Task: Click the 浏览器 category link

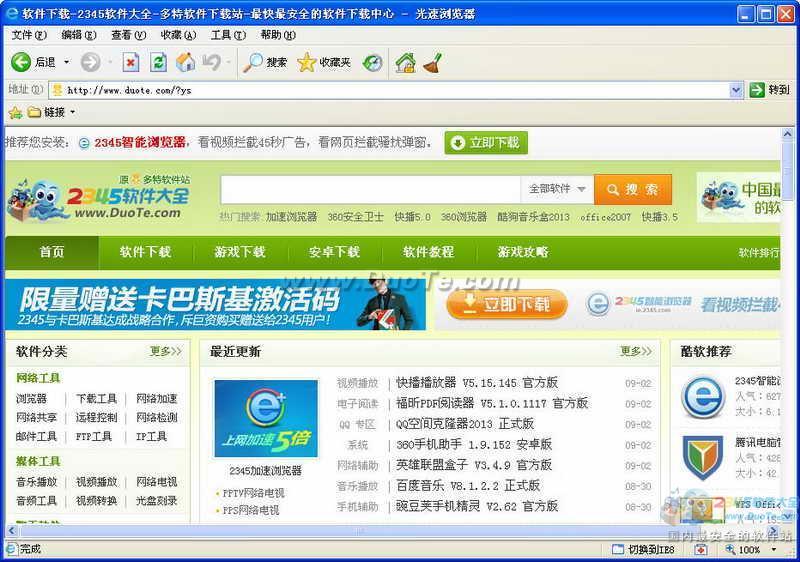Action: (x=32, y=398)
